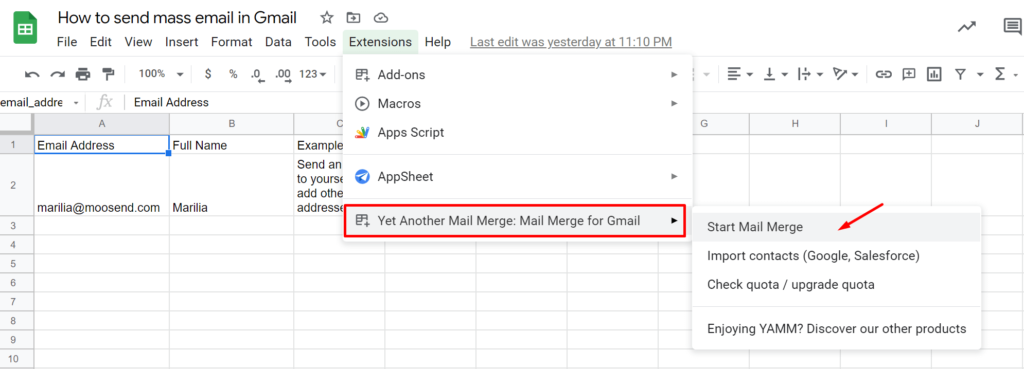Open the Data menu
Screen dimensions: 1024x369
(278, 42)
